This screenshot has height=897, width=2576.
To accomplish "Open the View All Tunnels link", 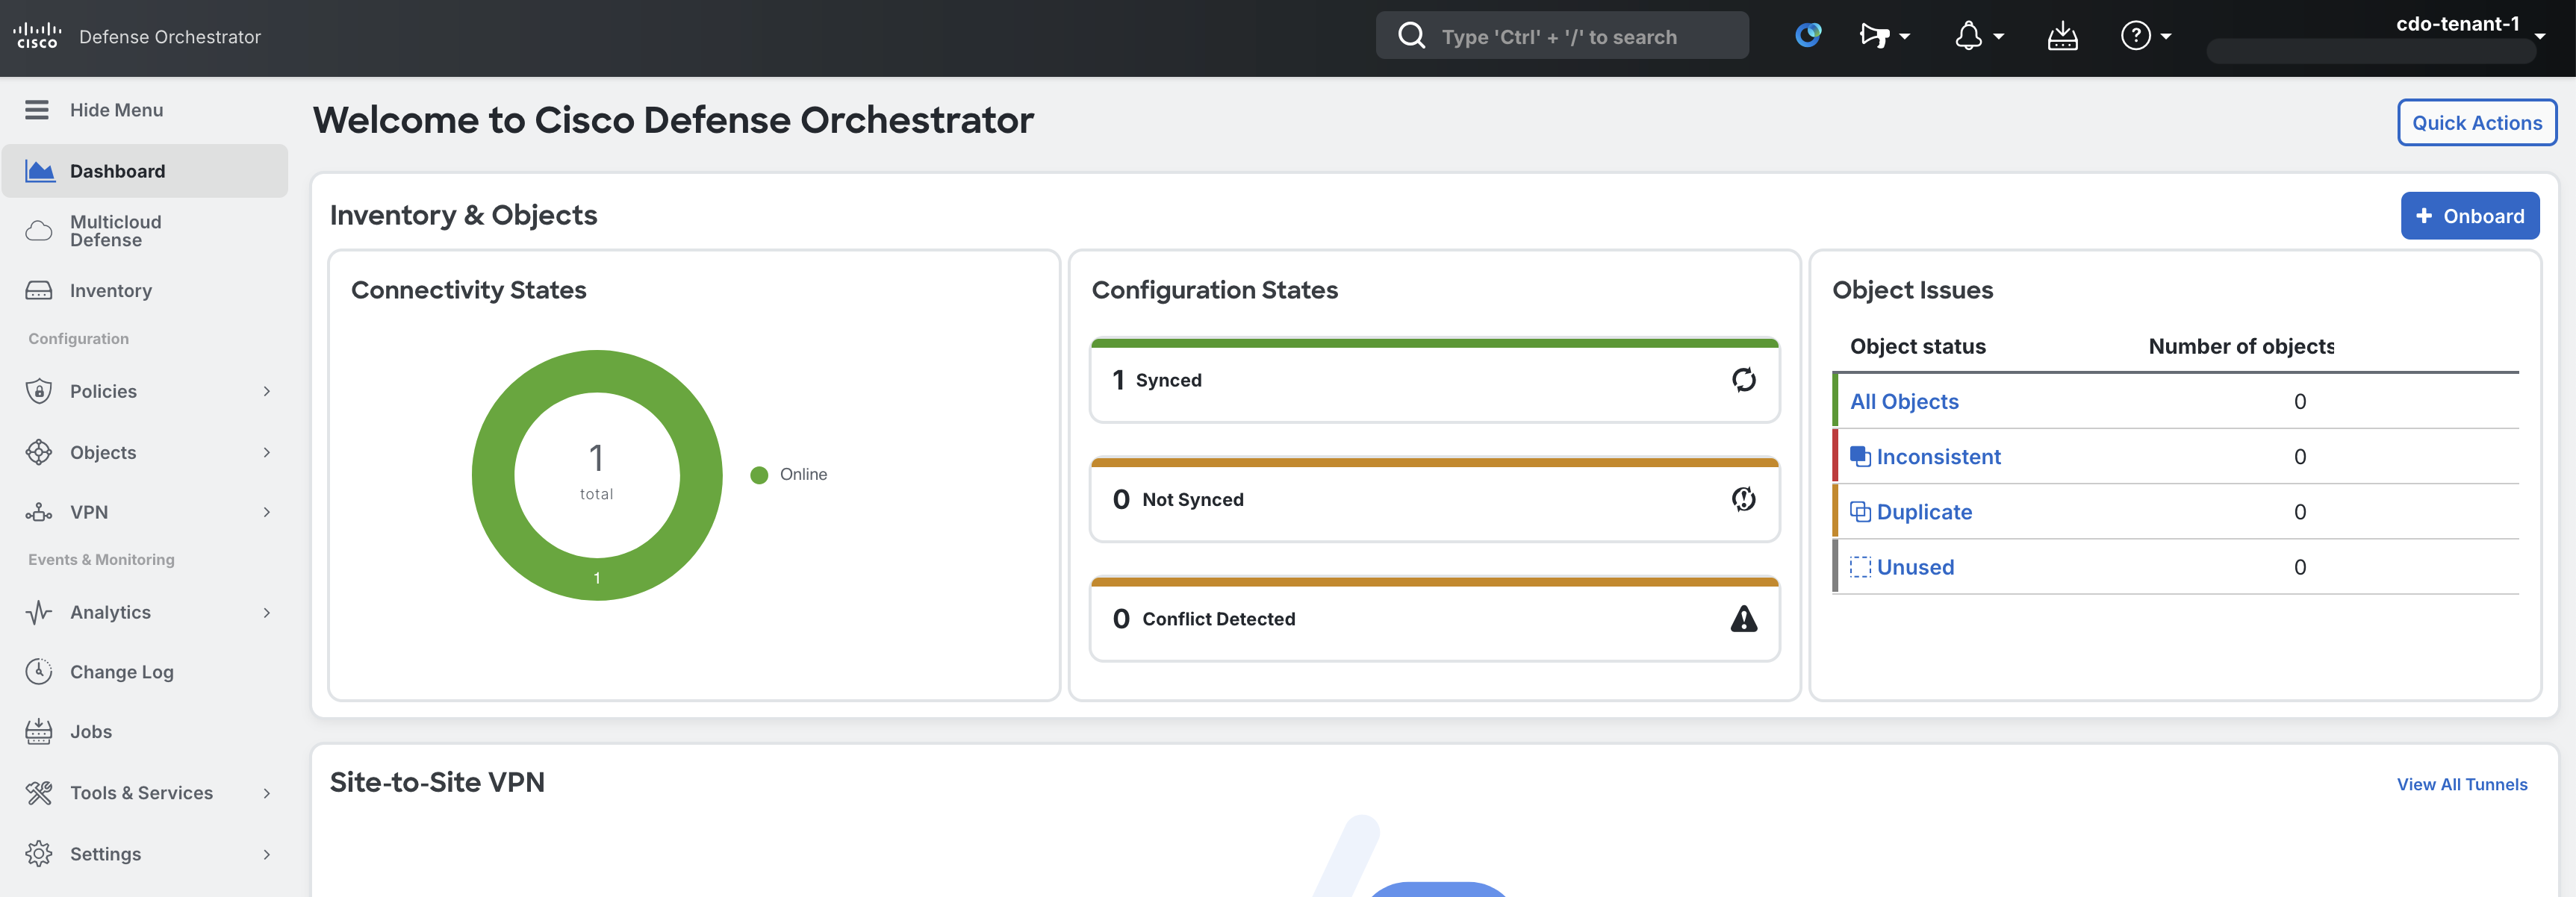I will click(2461, 784).
